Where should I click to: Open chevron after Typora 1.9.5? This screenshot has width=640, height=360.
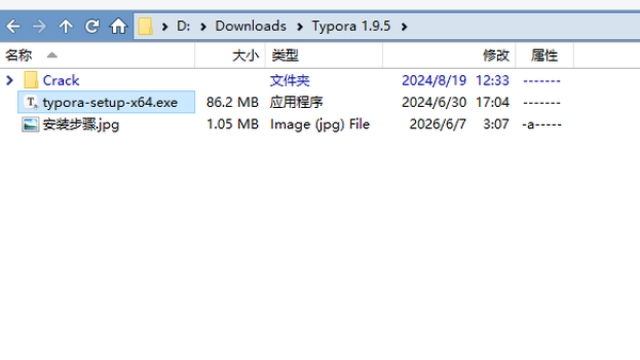[404, 27]
